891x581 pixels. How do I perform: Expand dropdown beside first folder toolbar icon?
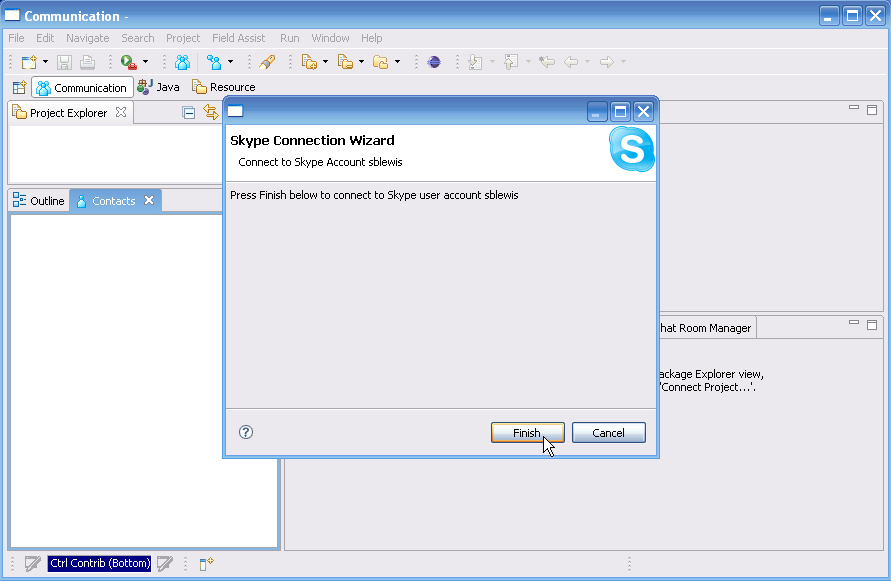[326, 62]
